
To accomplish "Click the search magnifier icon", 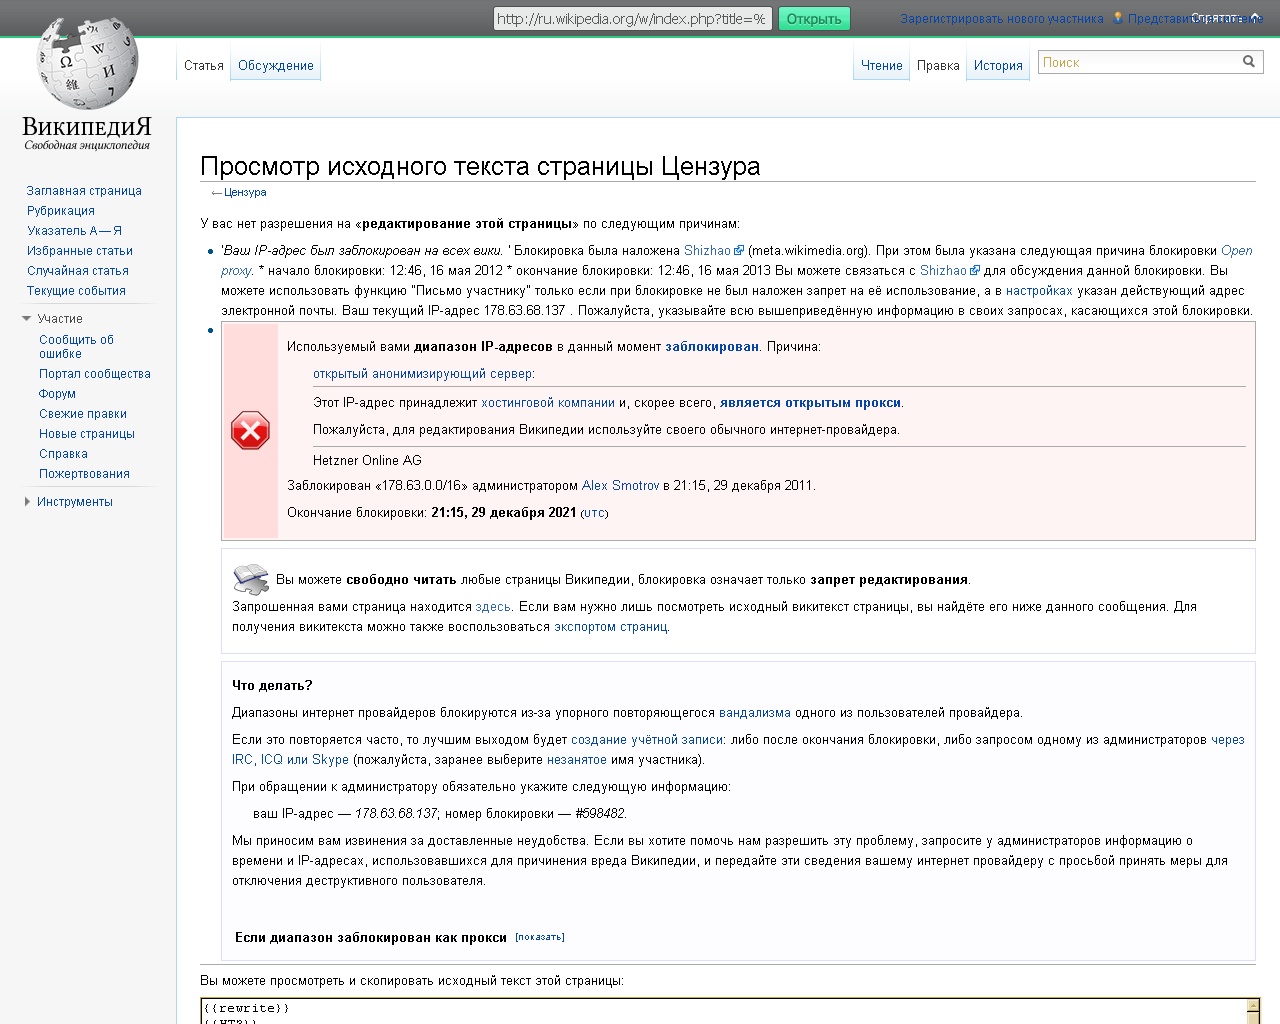I will [1248, 62].
